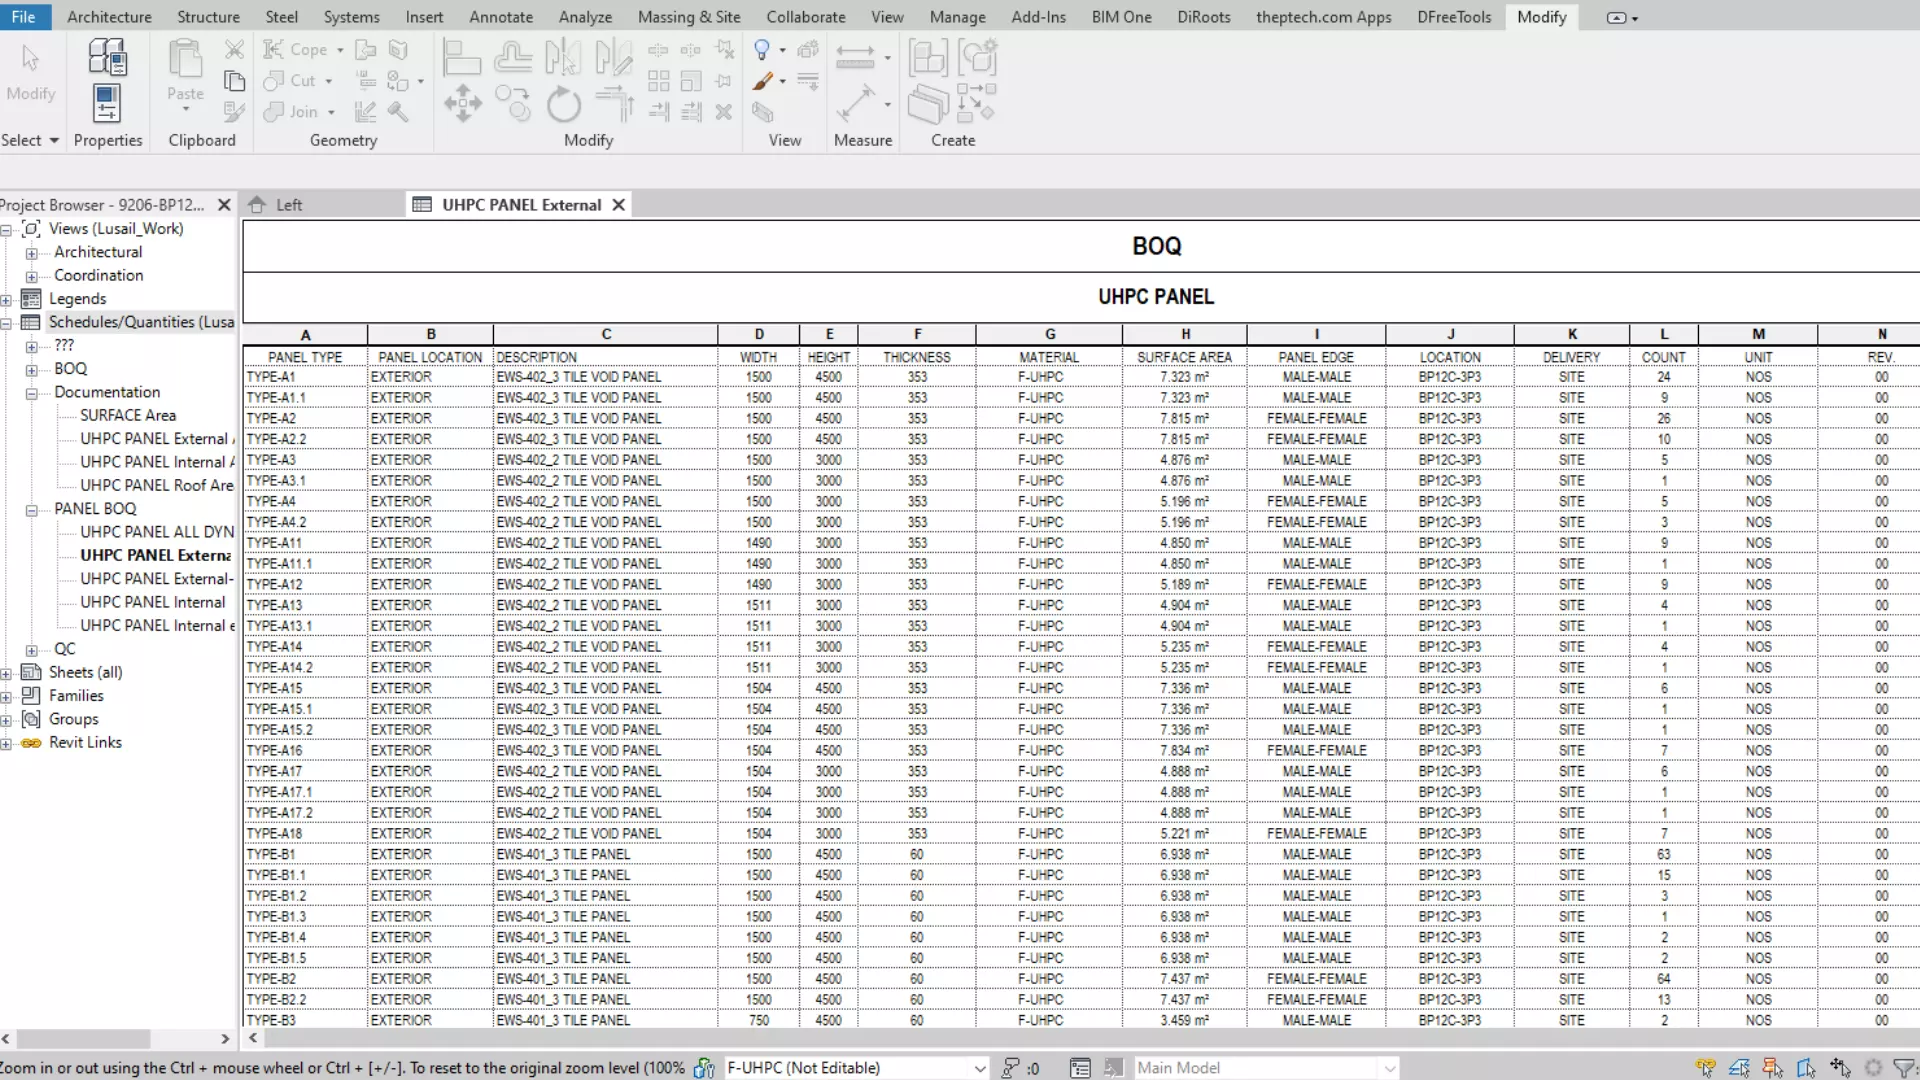The width and height of the screenshot is (1920, 1080).
Task: Toggle Select Pinned Elements in status bar
Action: 1773,1068
